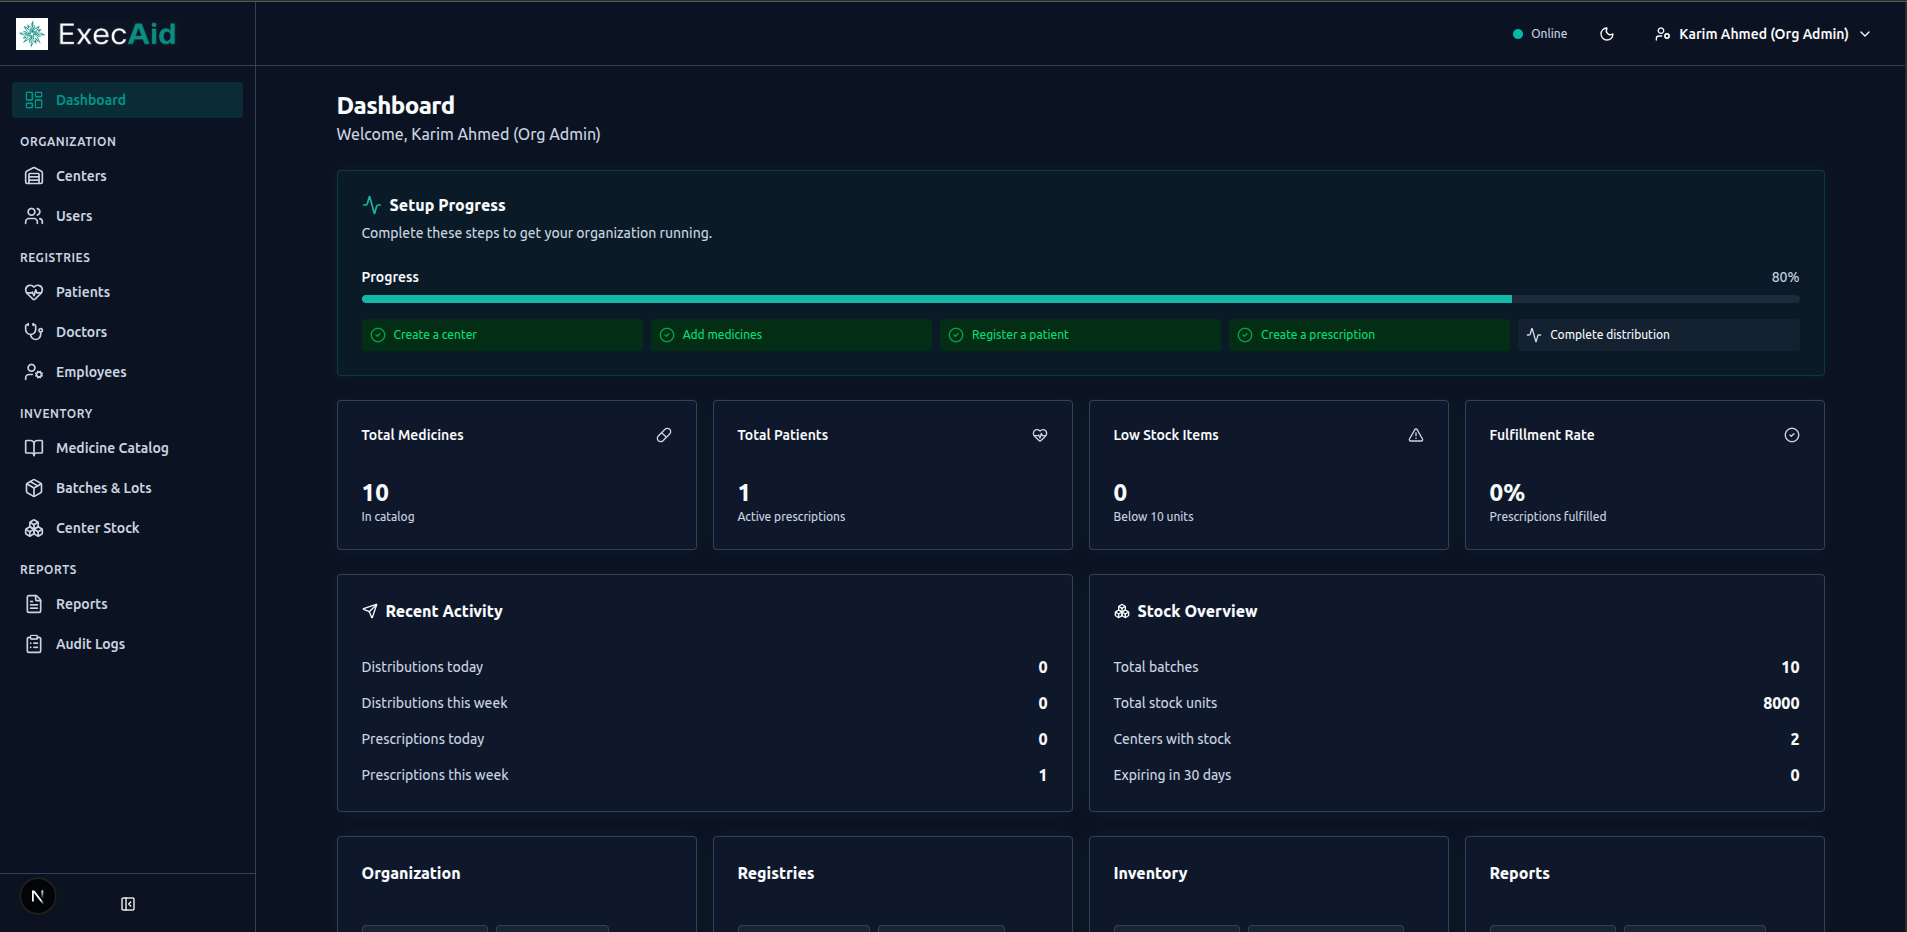Click the setup progress bar
This screenshot has height=932, width=1907.
[x=1080, y=299]
